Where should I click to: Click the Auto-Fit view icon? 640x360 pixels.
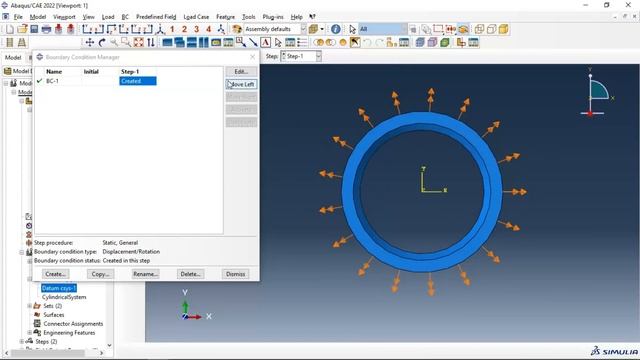click(138, 42)
